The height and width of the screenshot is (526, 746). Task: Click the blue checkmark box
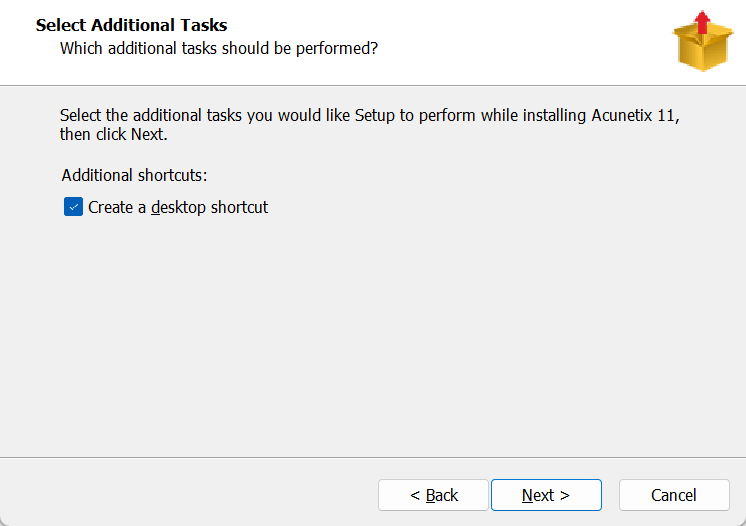pyautogui.click(x=73, y=207)
